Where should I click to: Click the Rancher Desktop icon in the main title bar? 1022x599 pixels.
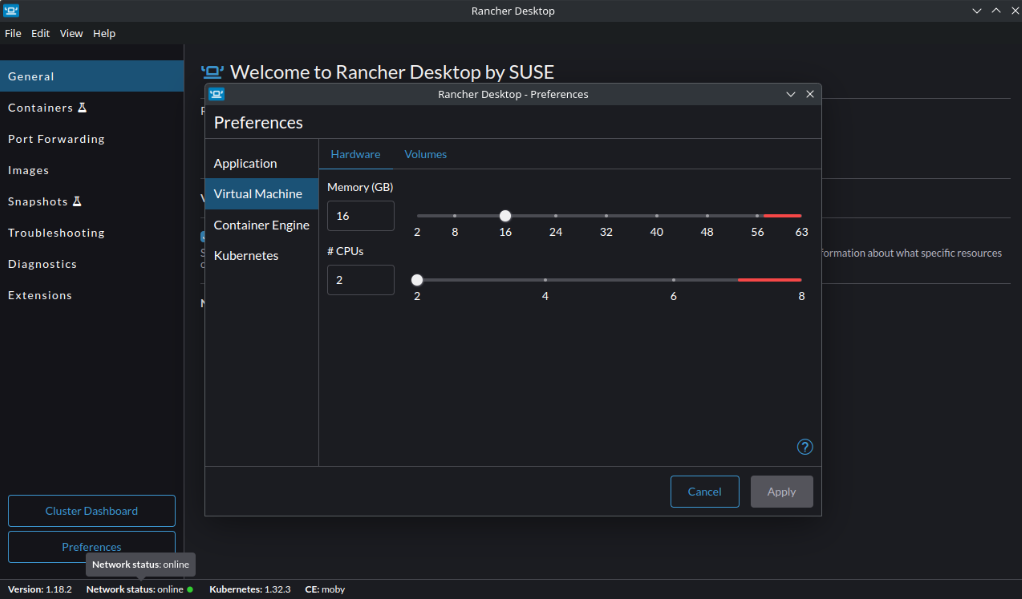point(10,10)
